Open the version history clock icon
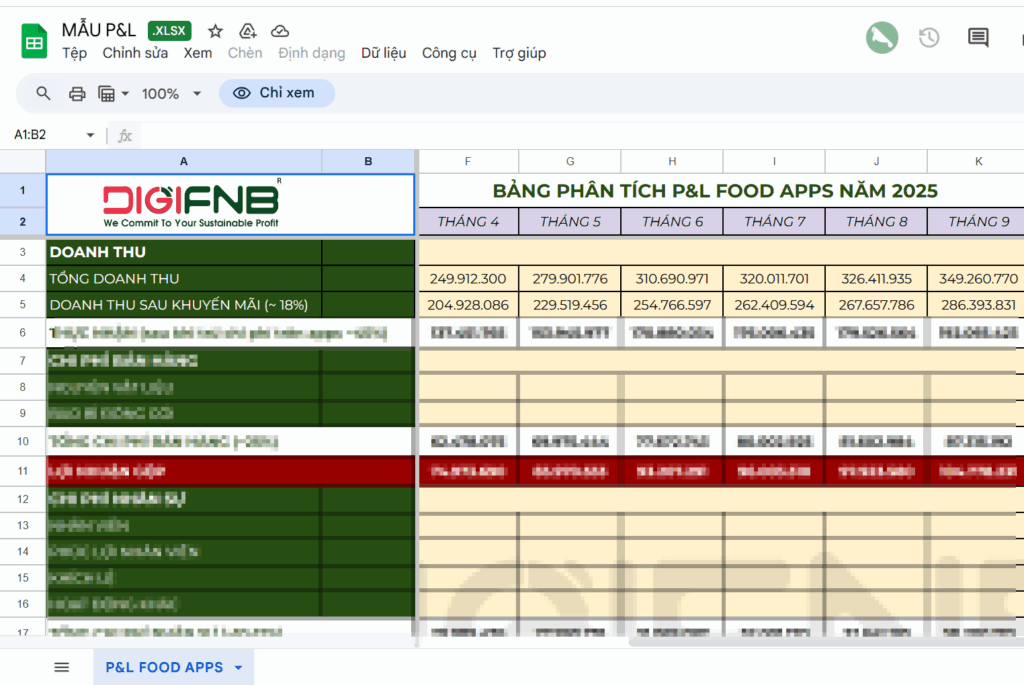 [x=929, y=38]
